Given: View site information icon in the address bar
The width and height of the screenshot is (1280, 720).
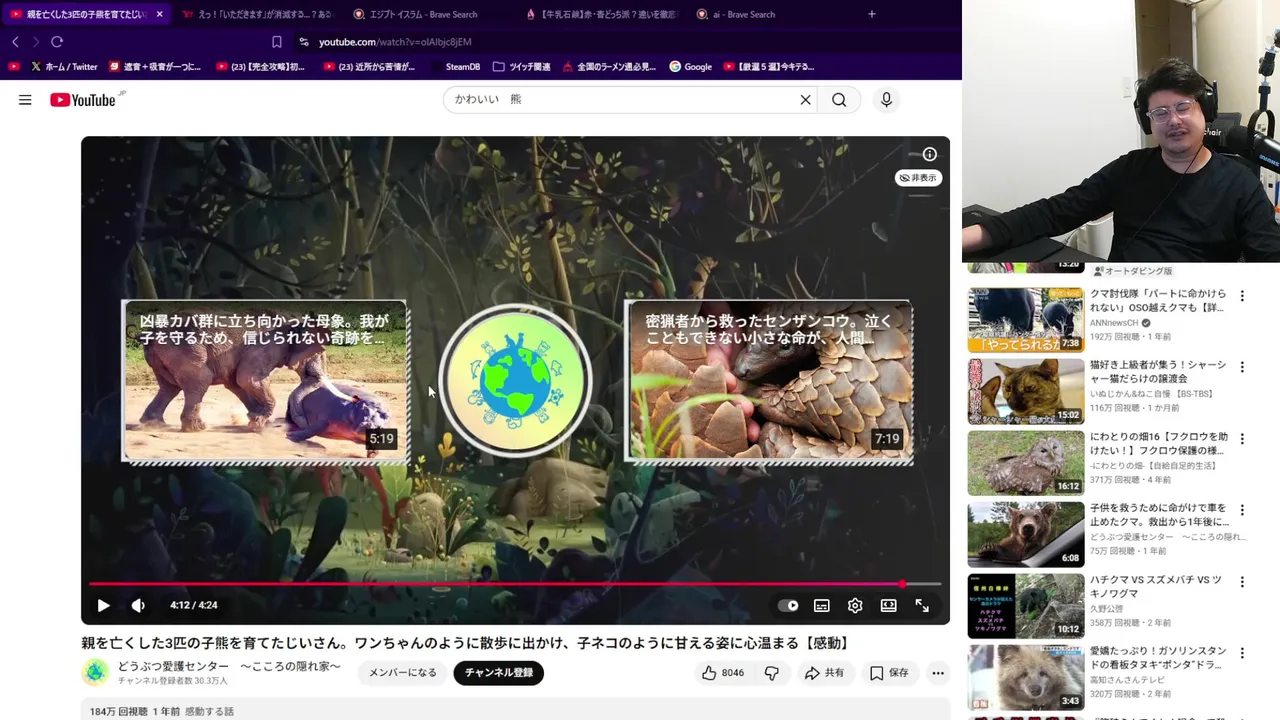Looking at the screenshot, I should [x=303, y=42].
